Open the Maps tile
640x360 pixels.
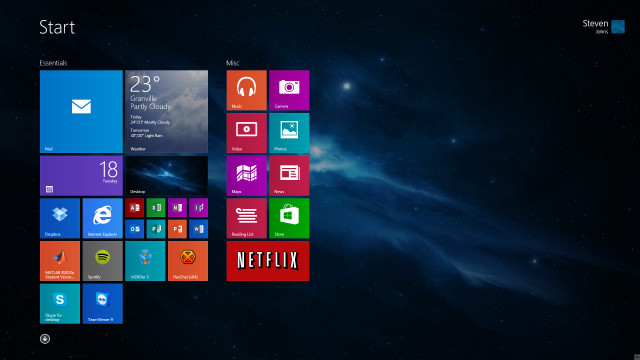(x=247, y=176)
